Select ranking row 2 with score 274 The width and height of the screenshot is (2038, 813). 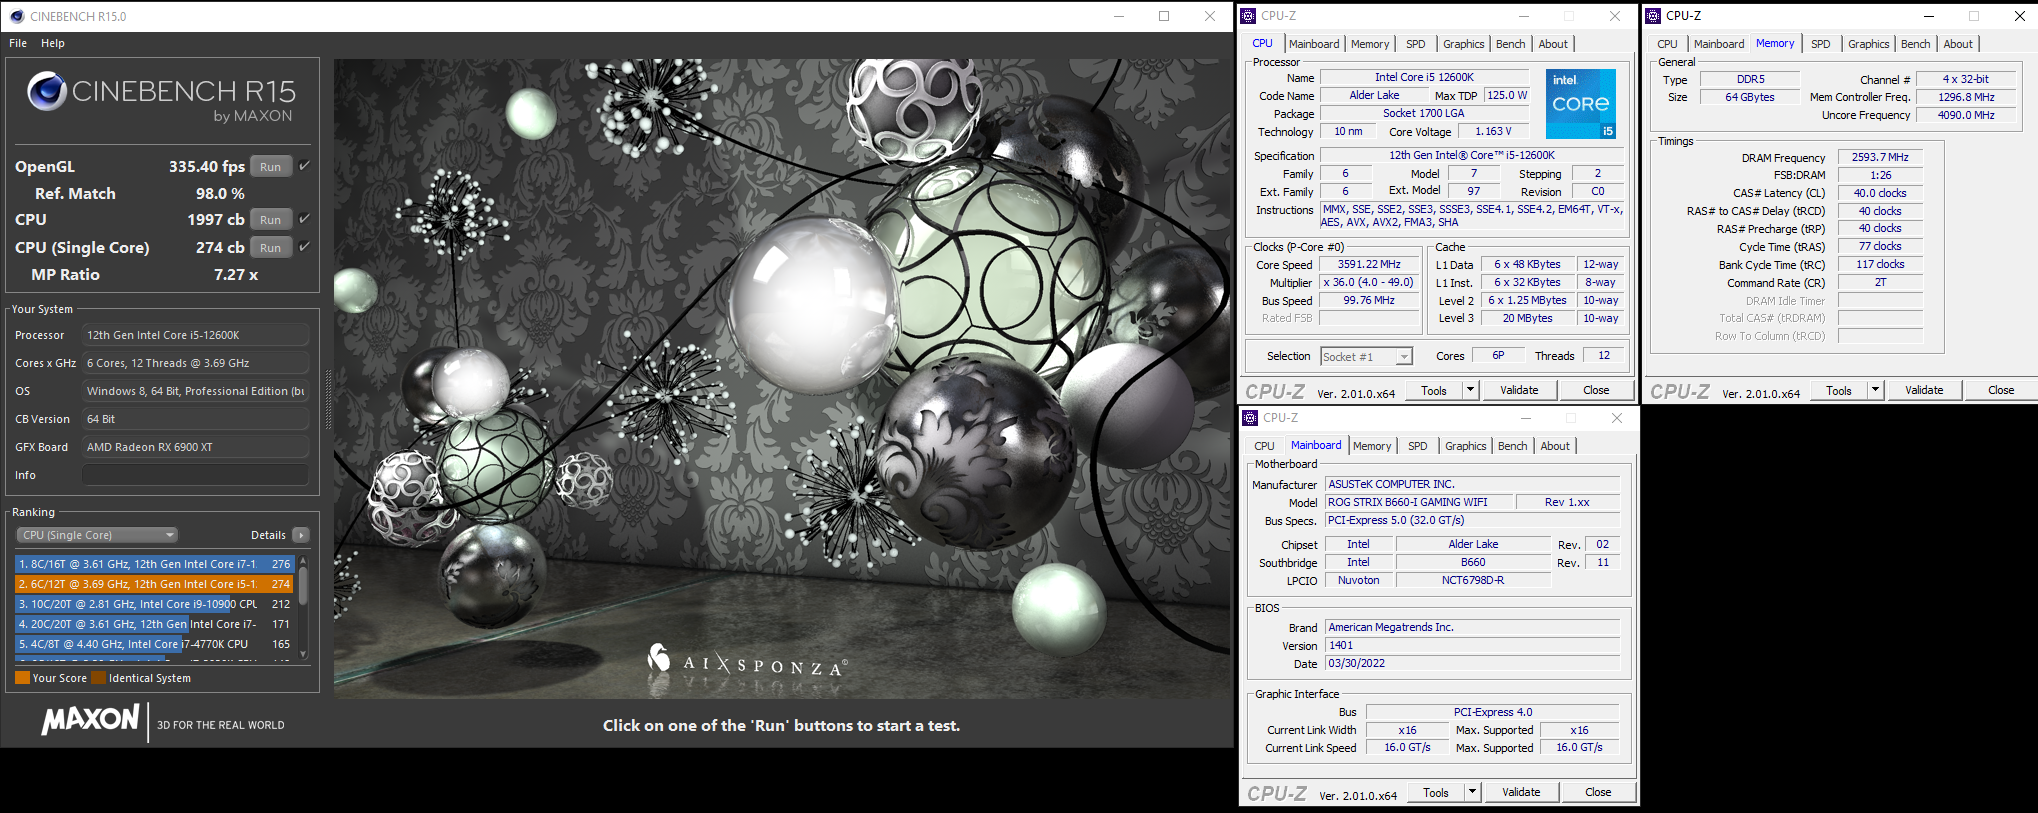[x=154, y=584]
